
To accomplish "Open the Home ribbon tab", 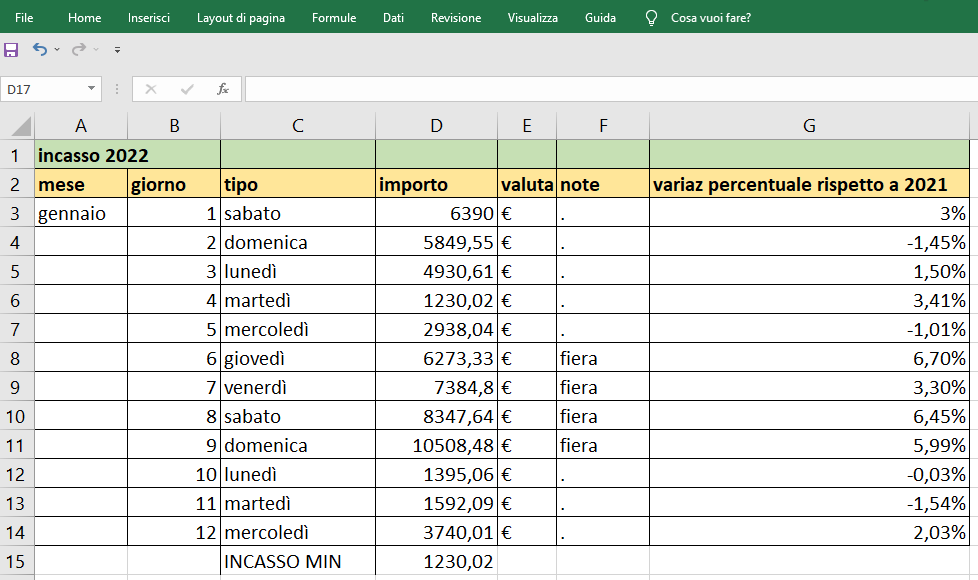I will (84, 17).
